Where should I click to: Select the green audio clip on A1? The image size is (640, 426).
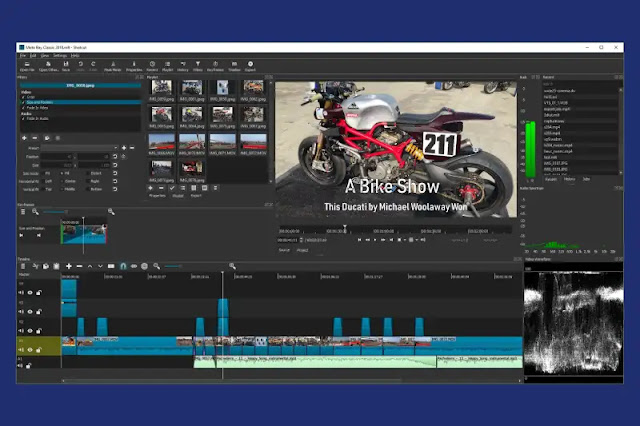click(315, 362)
